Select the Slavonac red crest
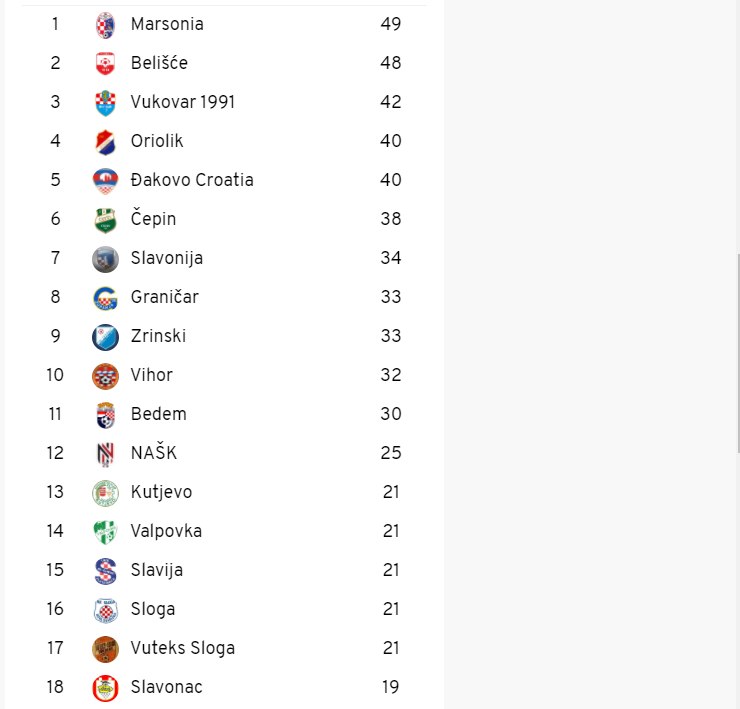This screenshot has height=709, width=740. [x=105, y=688]
